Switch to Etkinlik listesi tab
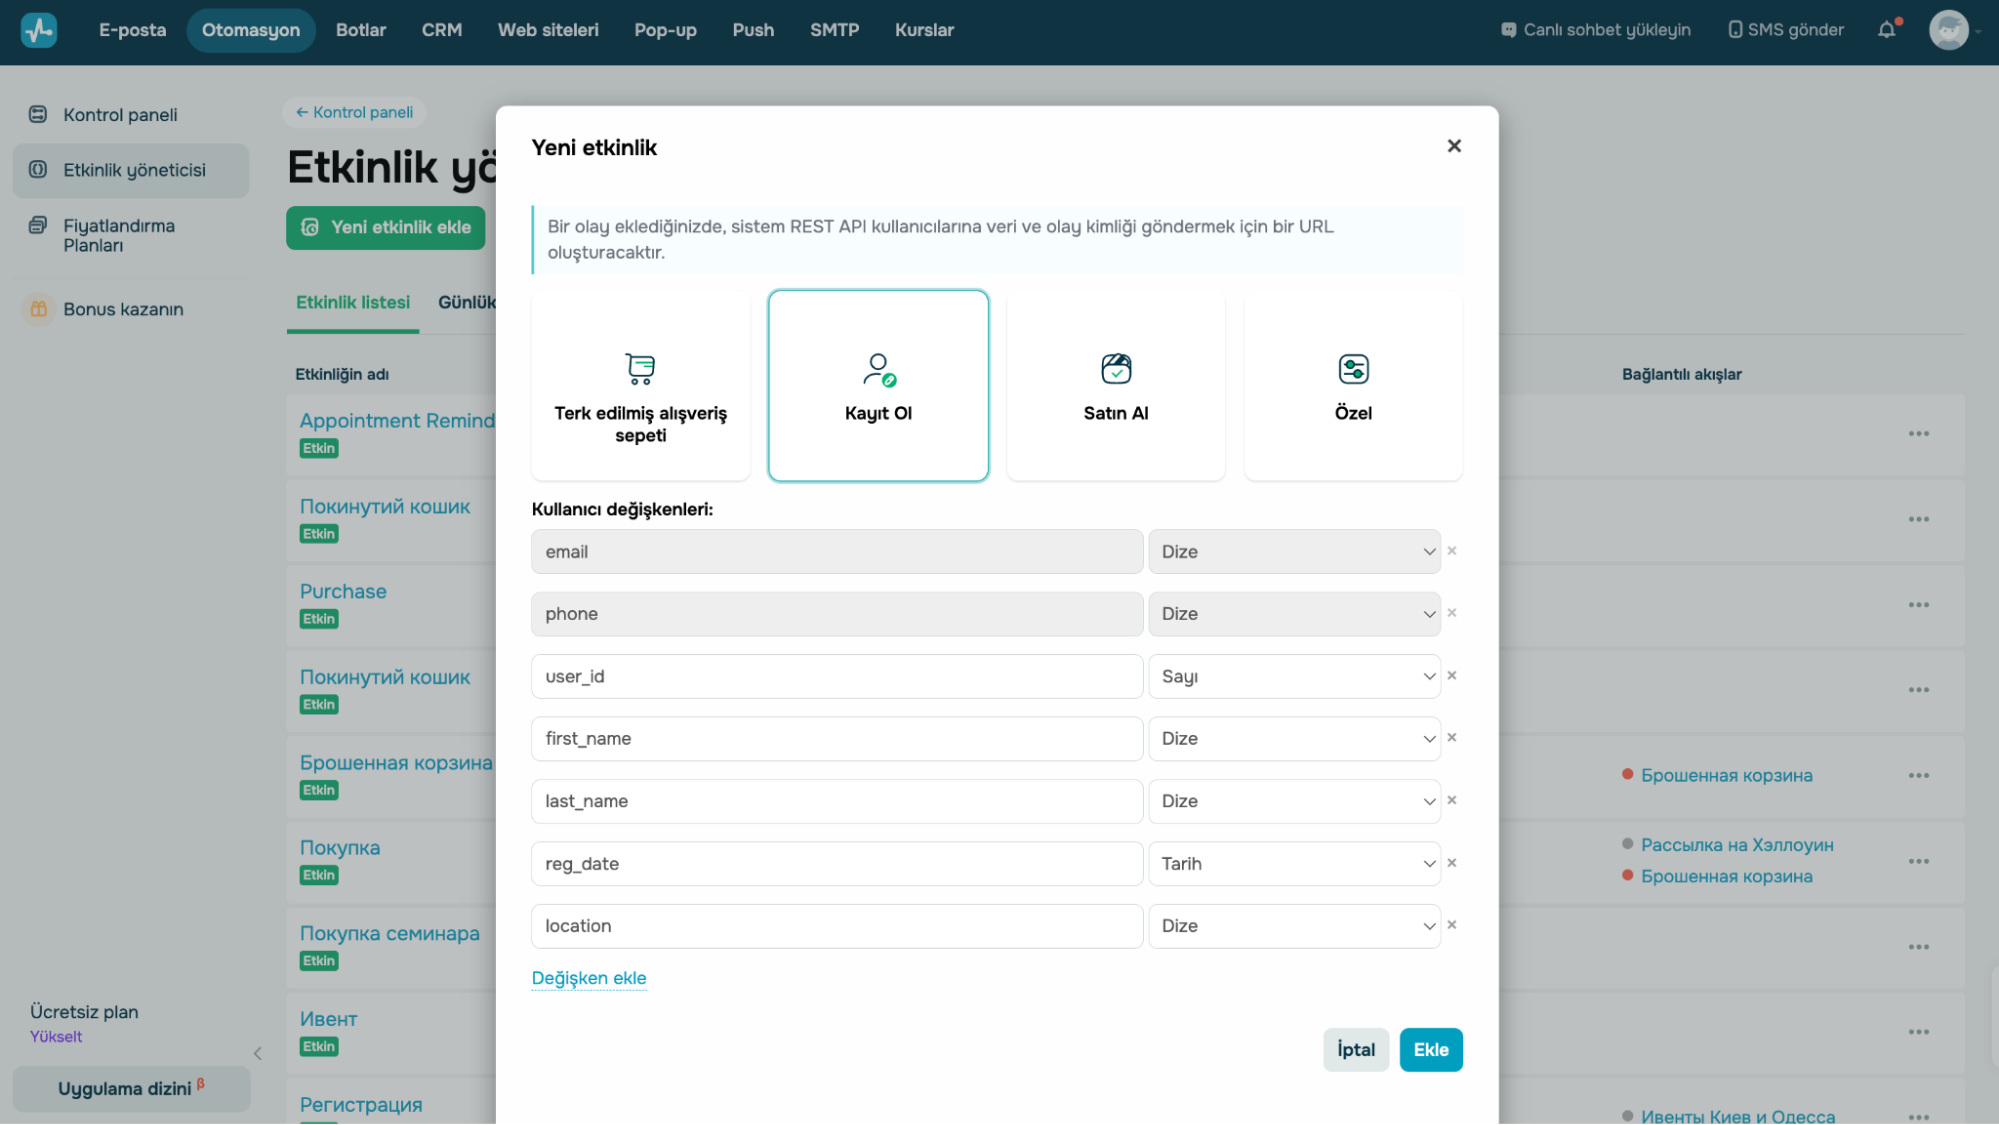Screen dimensions: 1999x1125 [353, 302]
